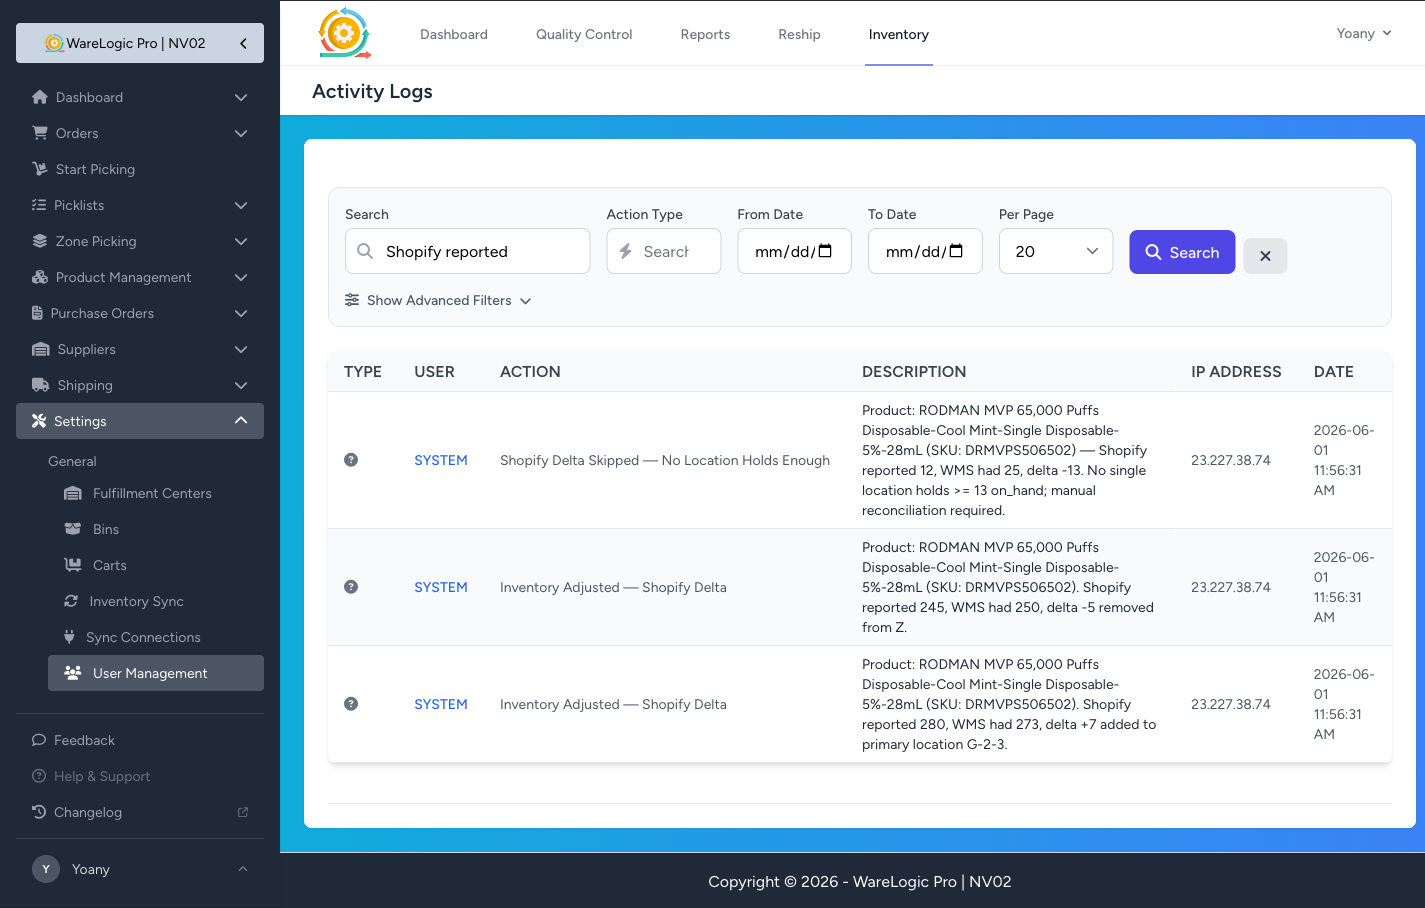The height and width of the screenshot is (908, 1425).
Task: Collapse the Settings section chevron
Action: [241, 421]
